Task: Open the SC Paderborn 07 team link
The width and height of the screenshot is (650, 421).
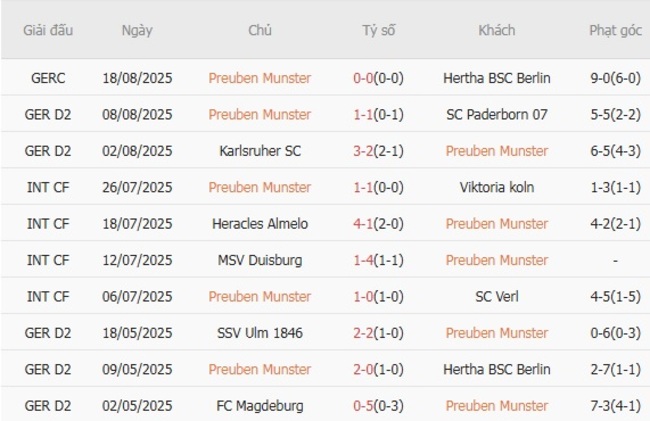Action: 497,114
